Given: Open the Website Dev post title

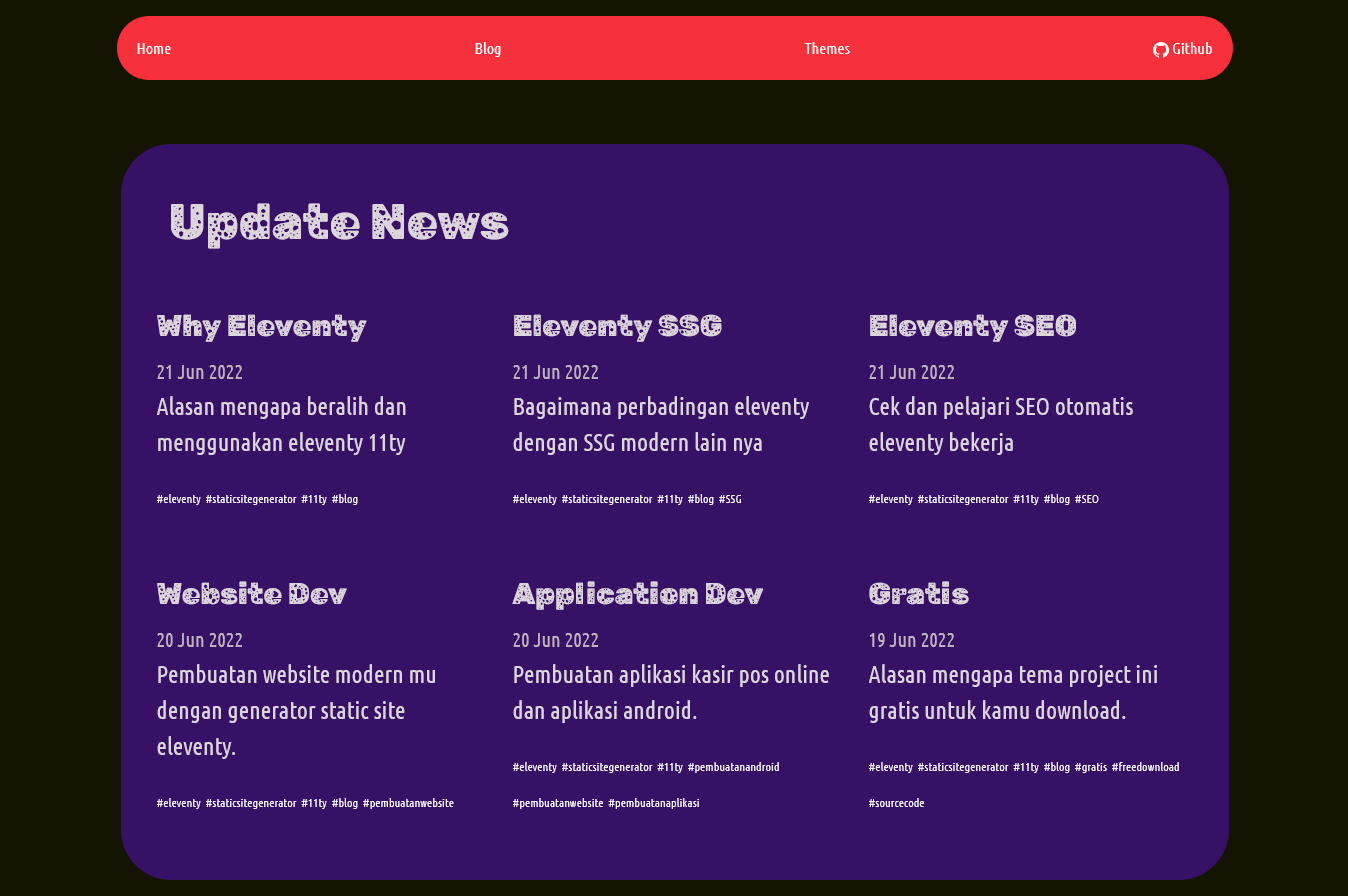Looking at the screenshot, I should 252,595.
